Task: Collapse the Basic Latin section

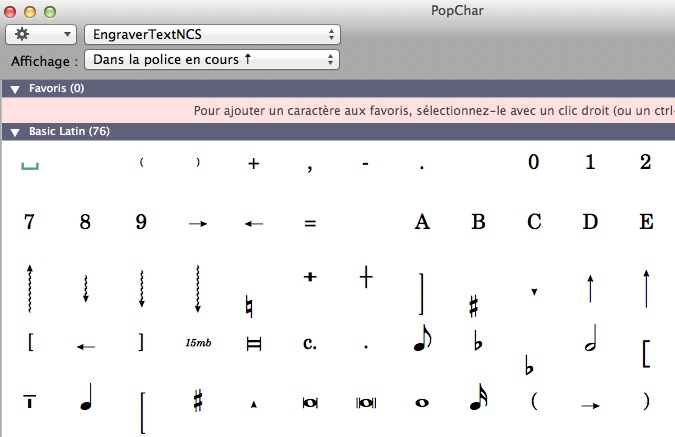Action: [x=16, y=132]
